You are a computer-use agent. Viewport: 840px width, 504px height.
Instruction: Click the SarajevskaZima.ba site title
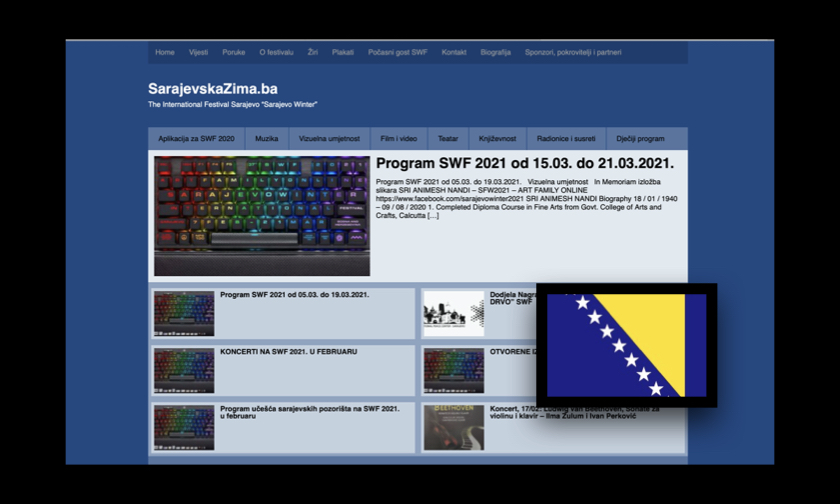(213, 89)
